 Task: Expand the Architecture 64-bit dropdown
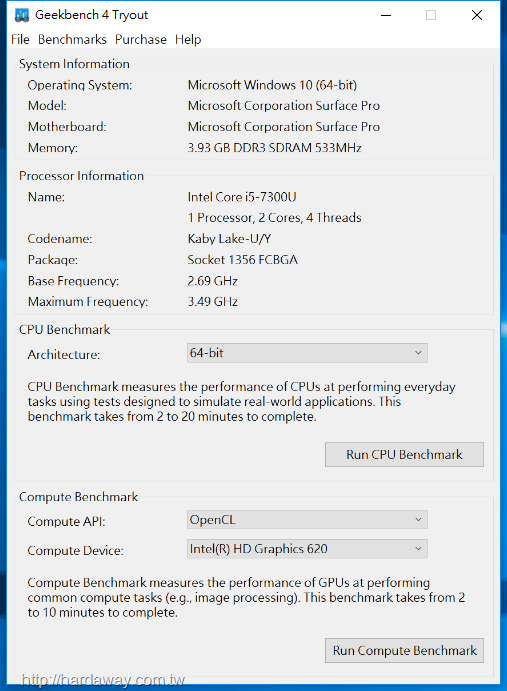pyautogui.click(x=307, y=353)
